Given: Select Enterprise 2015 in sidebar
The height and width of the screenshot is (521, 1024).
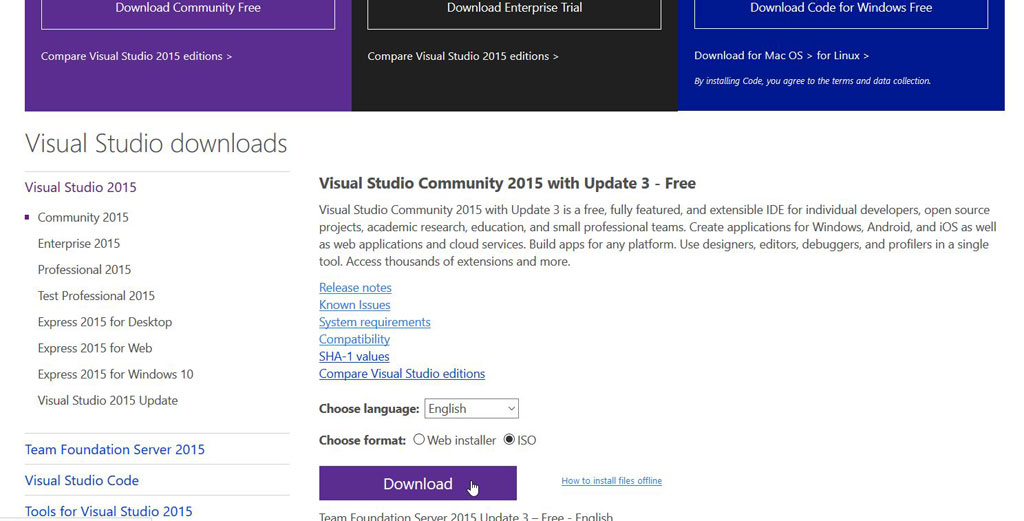Looking at the screenshot, I should pyautogui.click(x=79, y=244).
